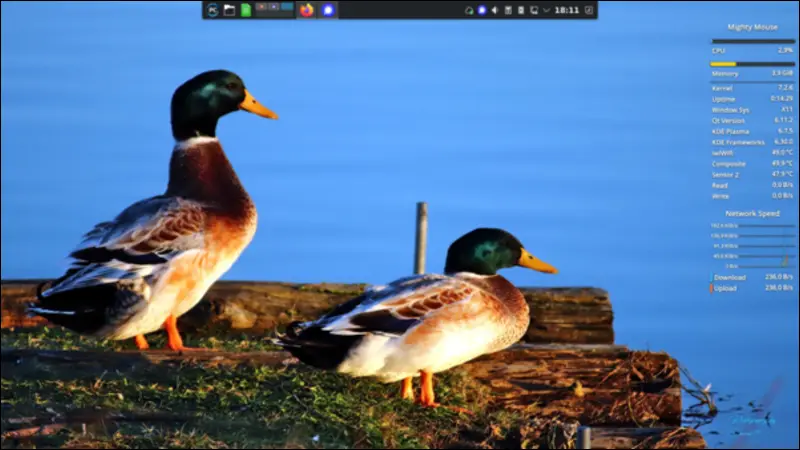Click the Network Speed heading
800x450 pixels.
point(753,213)
